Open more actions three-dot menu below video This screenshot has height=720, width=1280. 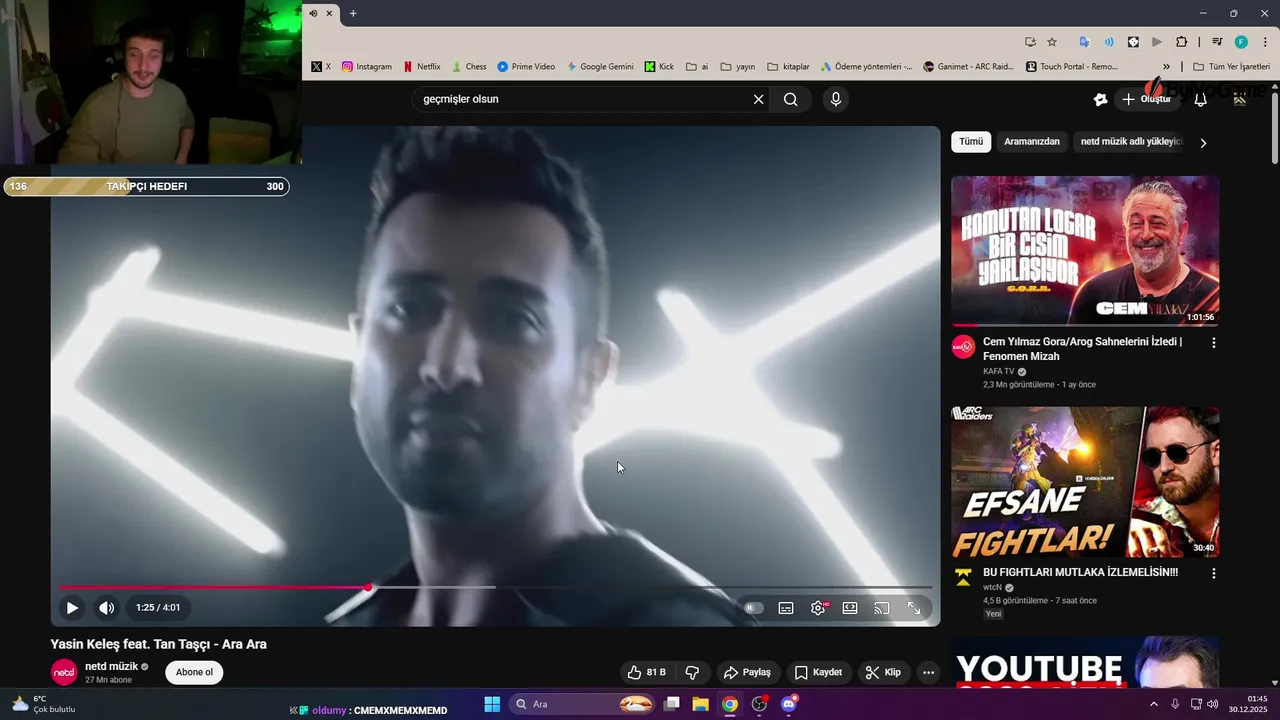point(928,672)
